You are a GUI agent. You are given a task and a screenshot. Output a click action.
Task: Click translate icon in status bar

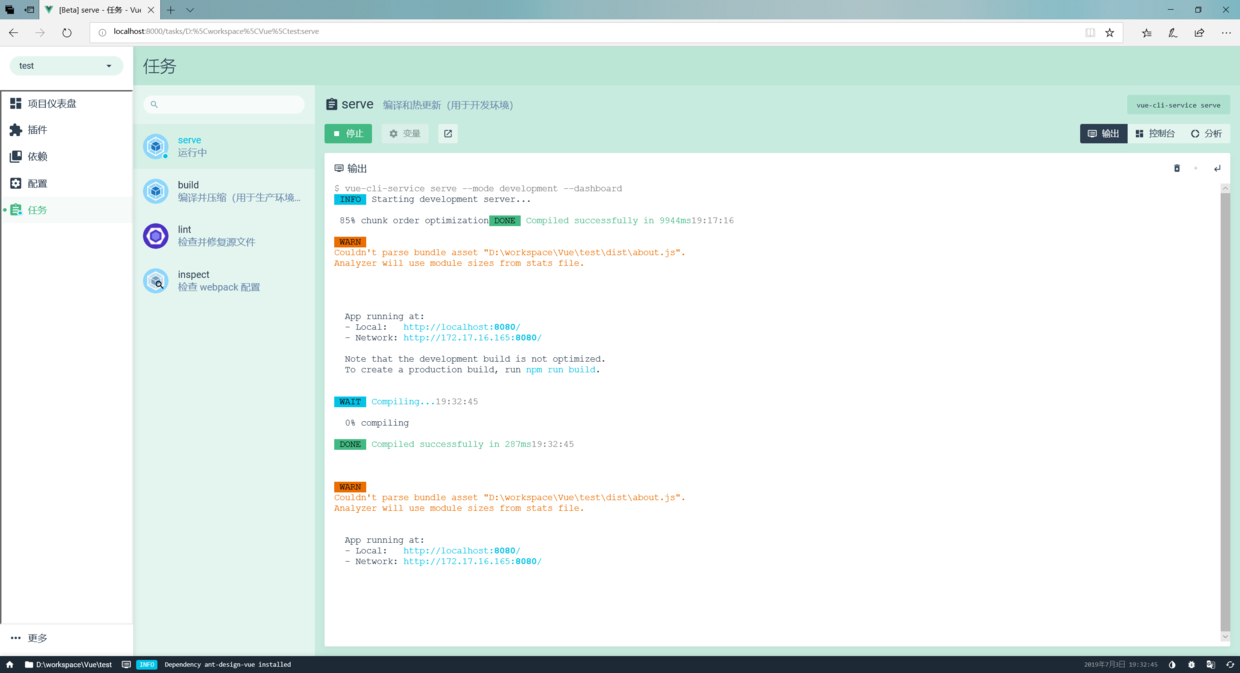(x=1211, y=664)
